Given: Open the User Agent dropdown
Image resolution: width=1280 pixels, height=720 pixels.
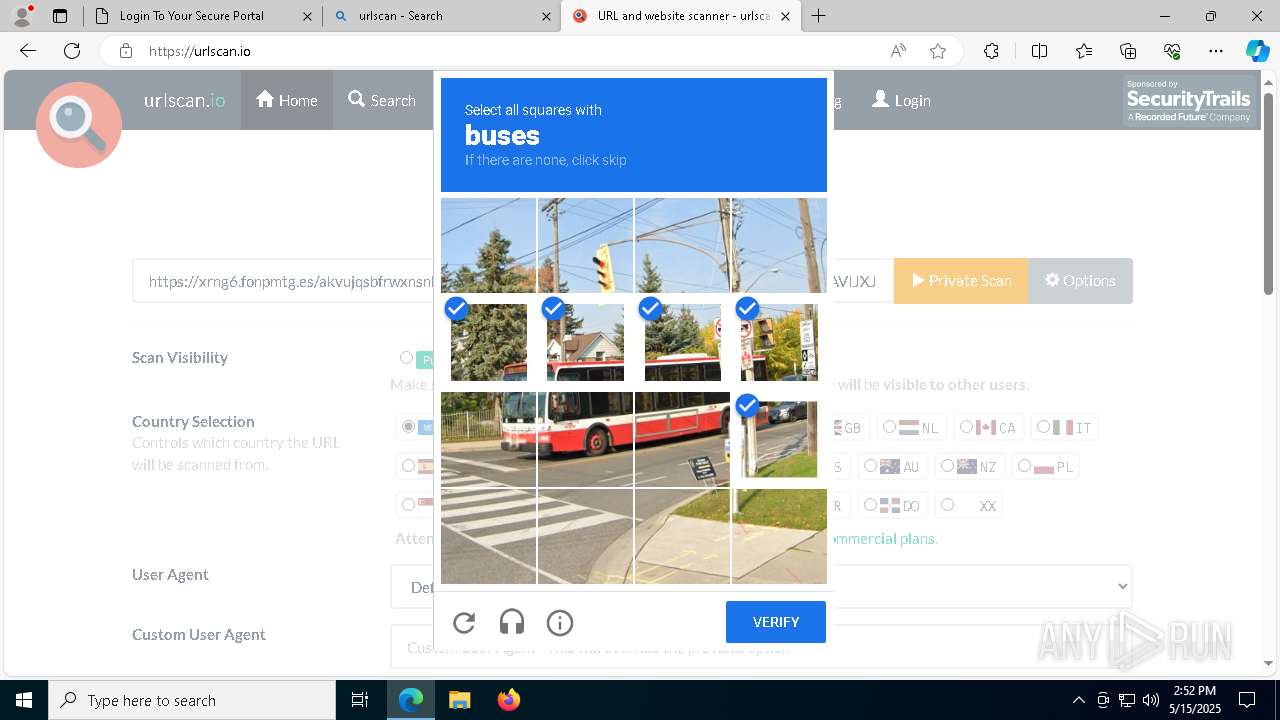Looking at the screenshot, I should point(761,587).
